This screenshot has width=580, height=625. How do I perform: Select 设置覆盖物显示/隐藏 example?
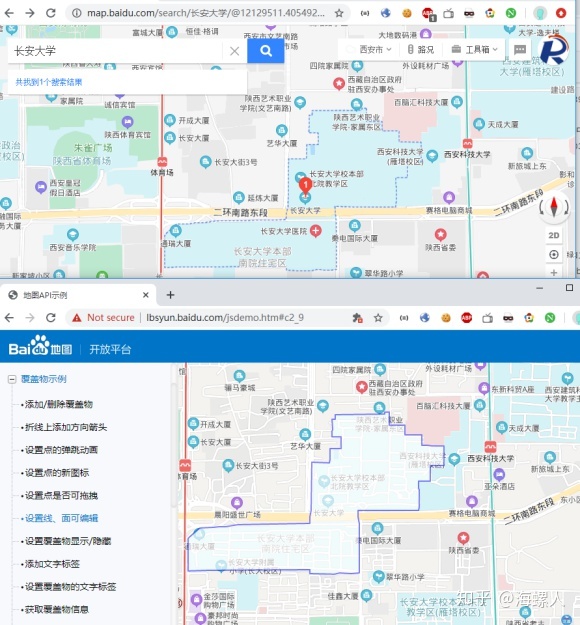point(68,541)
